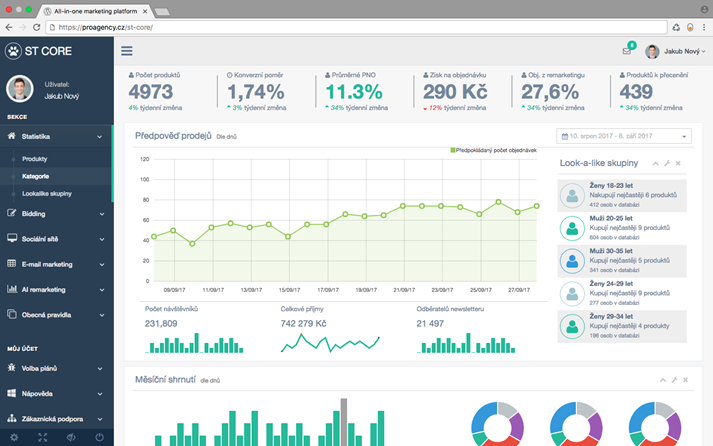Image resolution: width=713 pixels, height=446 pixels.
Task: Open wrench settings of Look-a-like skupiny panel
Action: click(x=667, y=163)
